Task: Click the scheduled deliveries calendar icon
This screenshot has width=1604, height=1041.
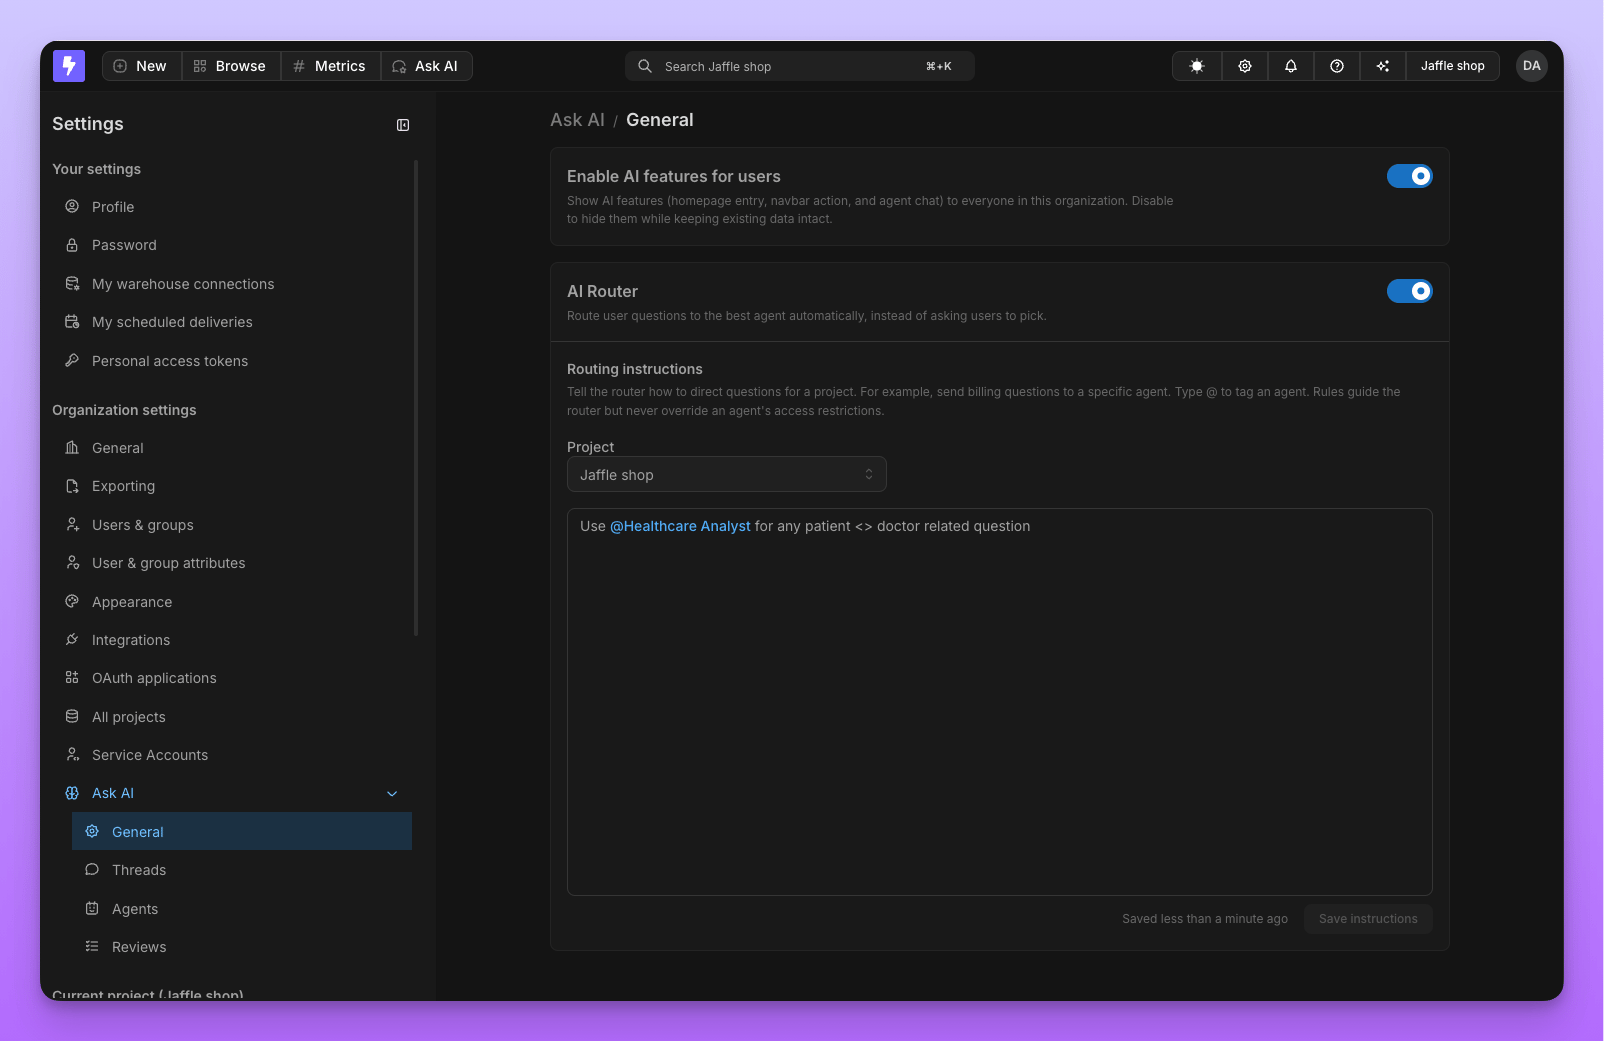Action: tap(72, 322)
